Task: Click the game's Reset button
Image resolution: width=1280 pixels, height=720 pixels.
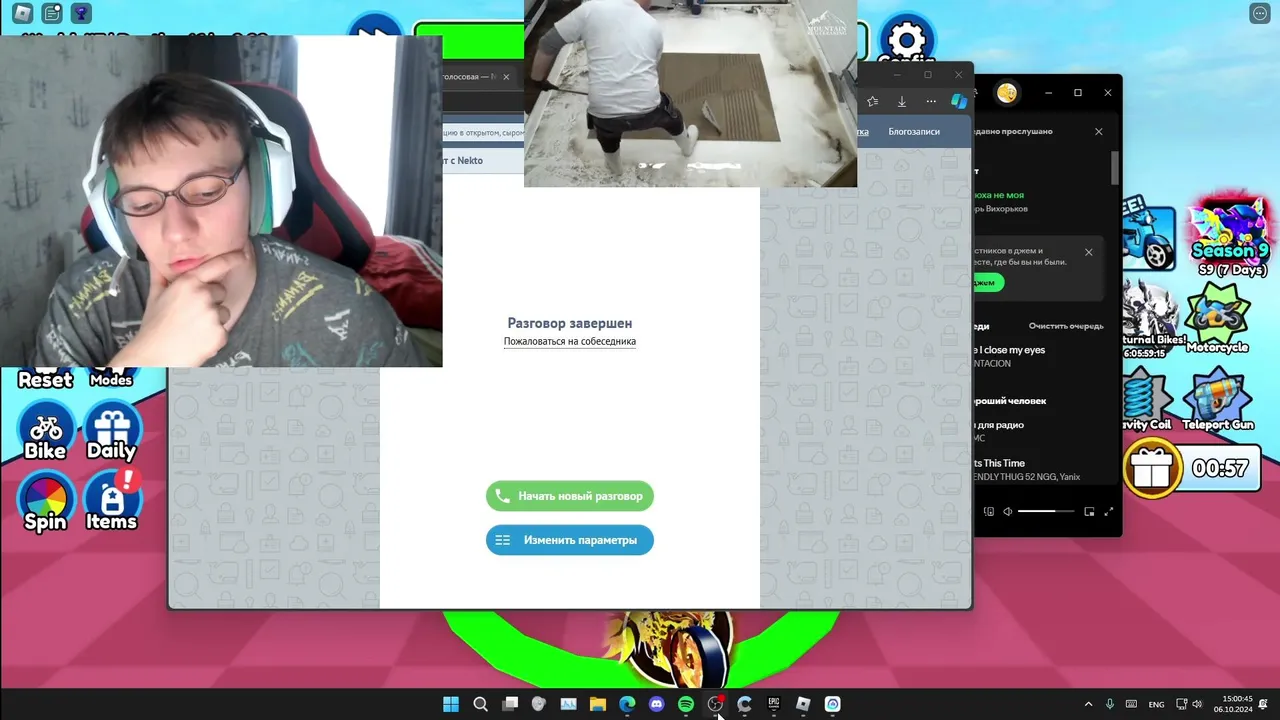Action: tap(45, 379)
